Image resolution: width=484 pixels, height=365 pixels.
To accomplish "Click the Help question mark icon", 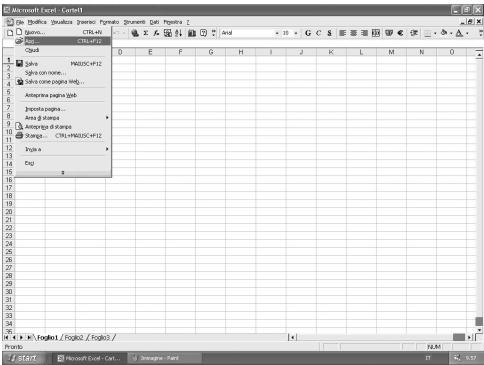I will coord(203,33).
